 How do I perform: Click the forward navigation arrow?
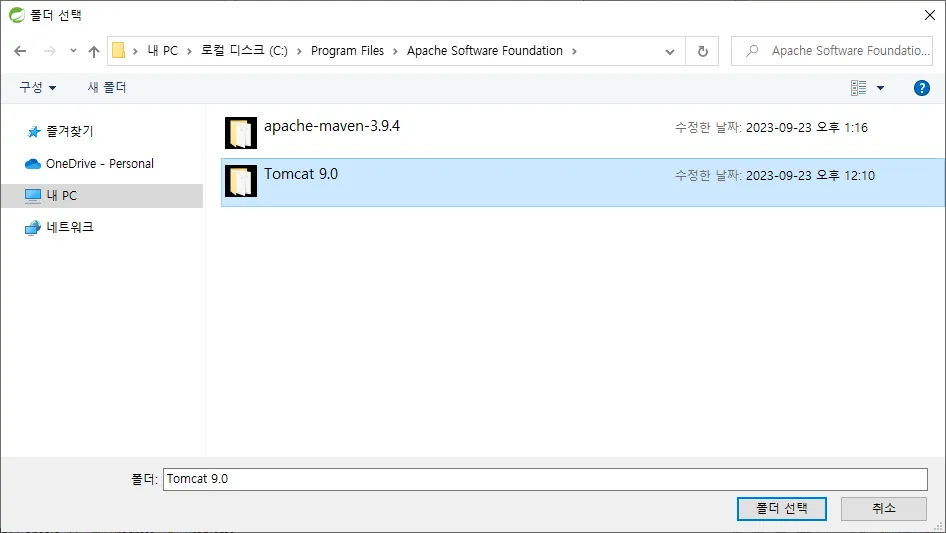(x=49, y=51)
